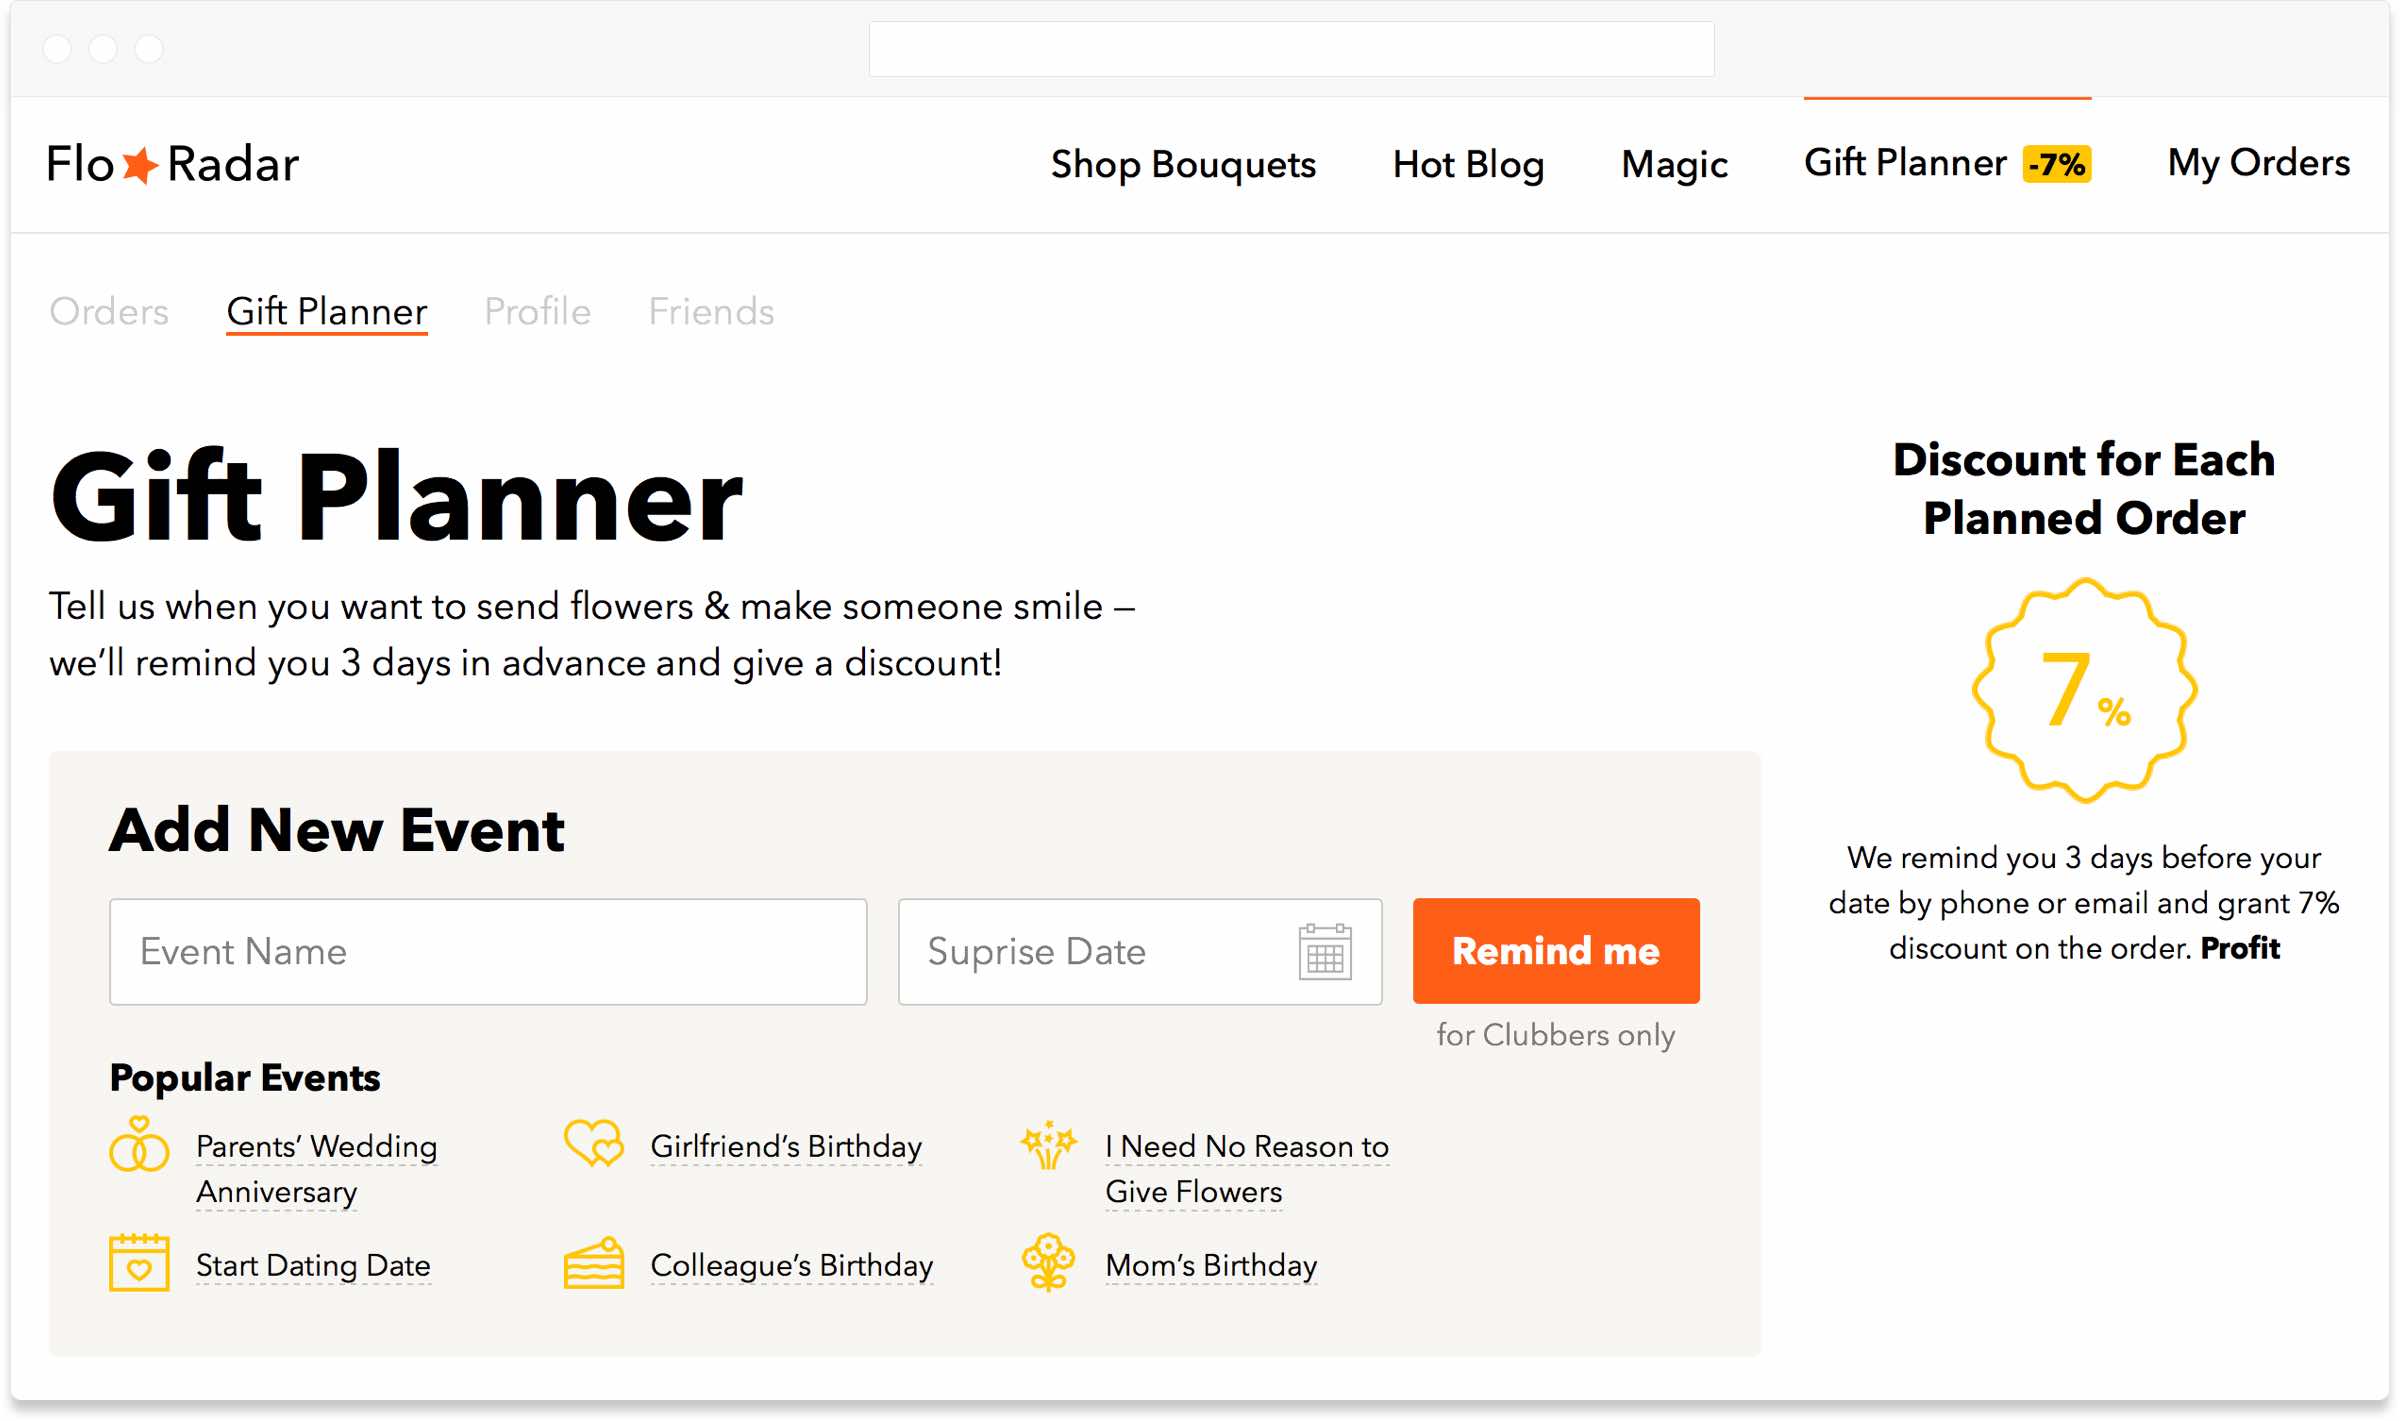Click the Friends tab
The height and width of the screenshot is (1421, 2400).
709,311
